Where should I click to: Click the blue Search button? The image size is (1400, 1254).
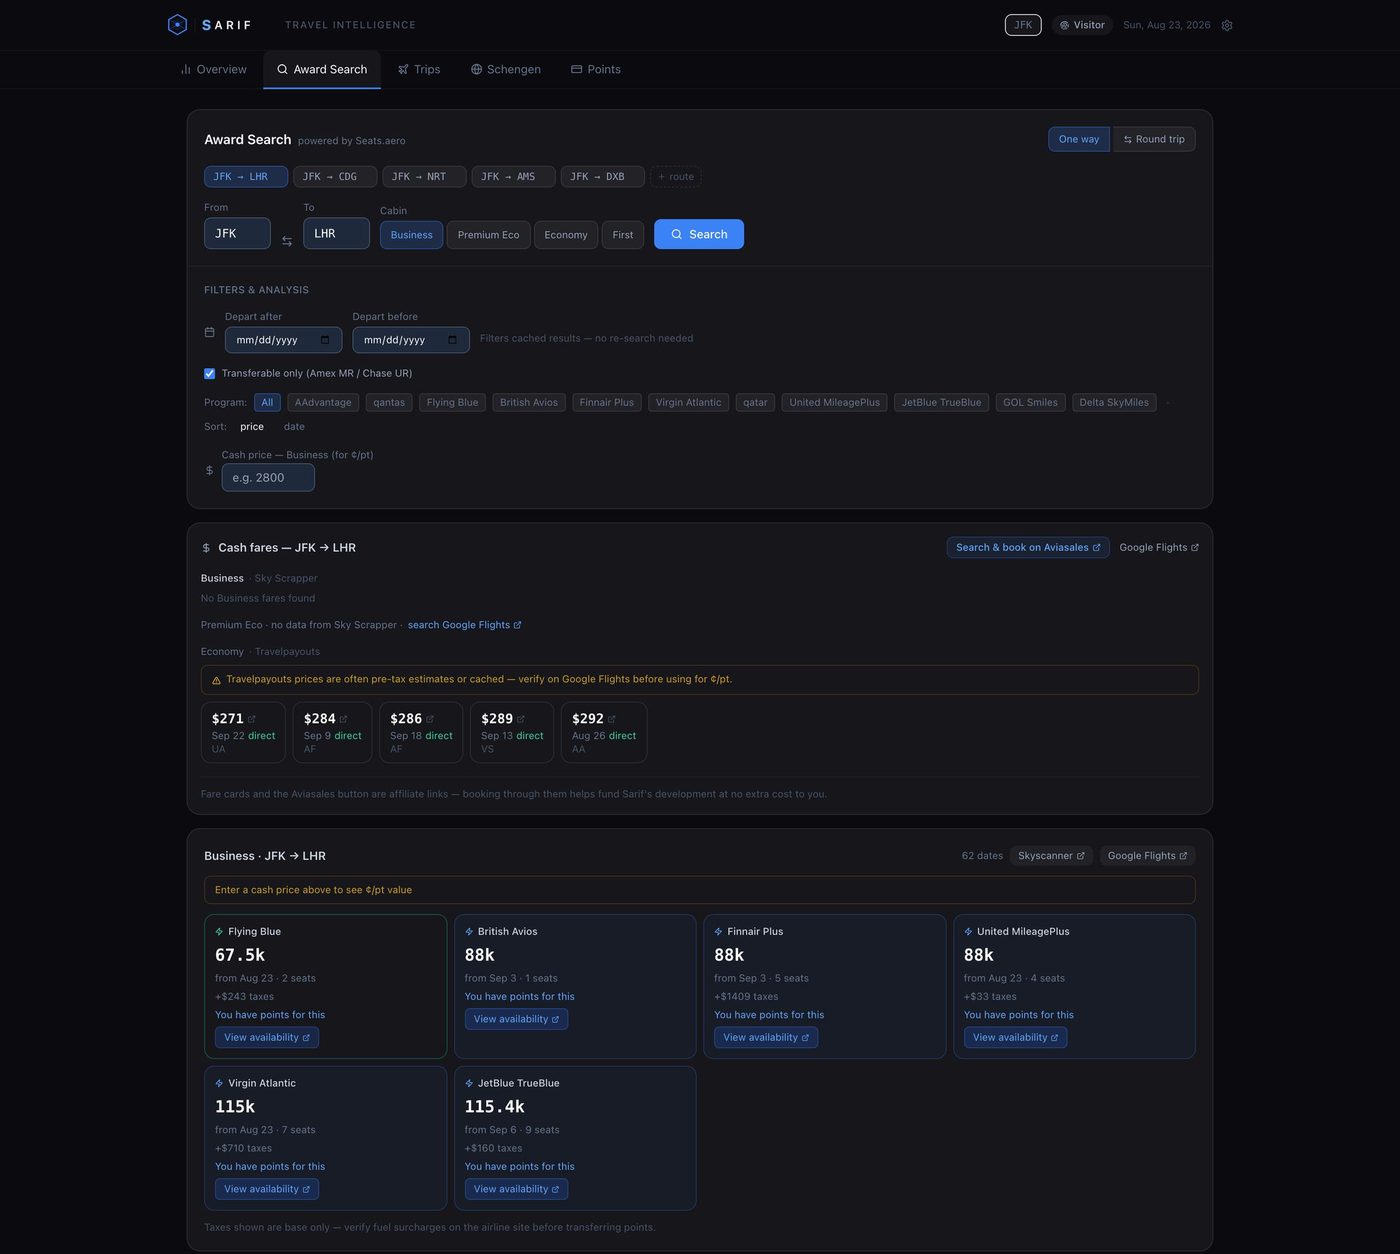699,234
